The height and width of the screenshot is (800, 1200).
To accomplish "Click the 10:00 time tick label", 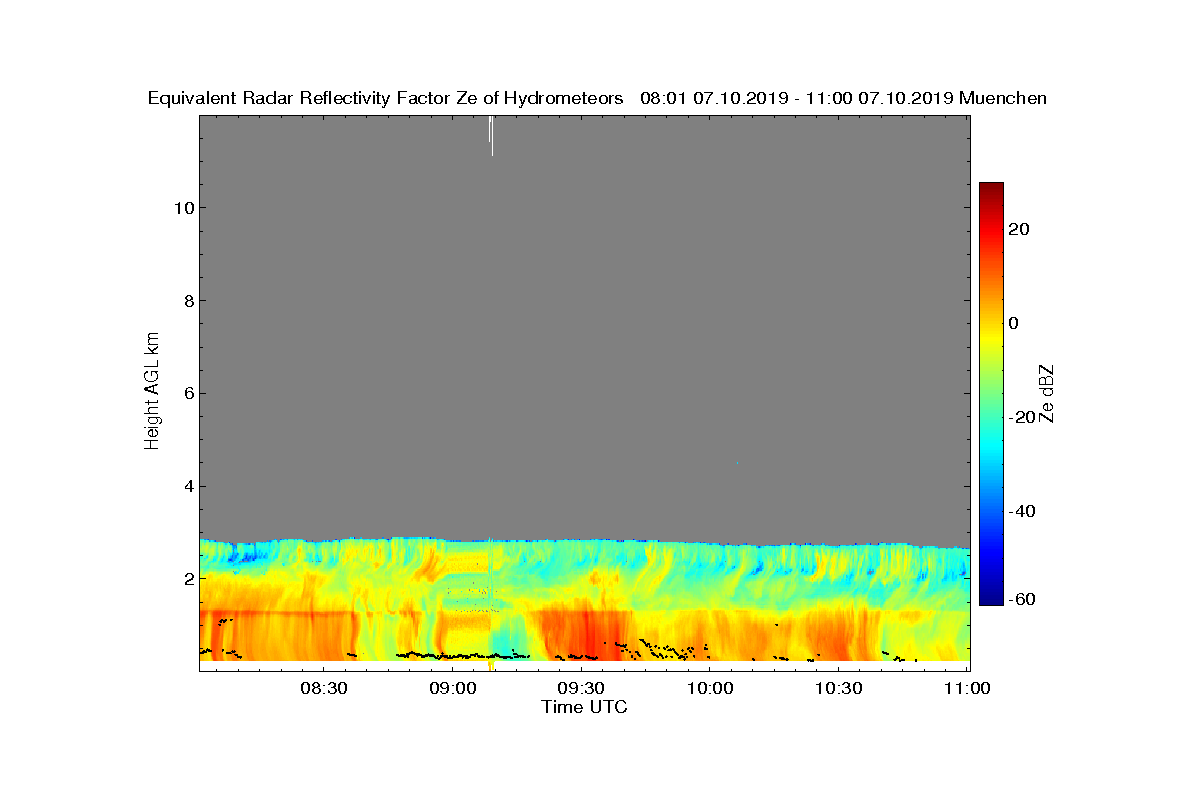I will [x=711, y=688].
